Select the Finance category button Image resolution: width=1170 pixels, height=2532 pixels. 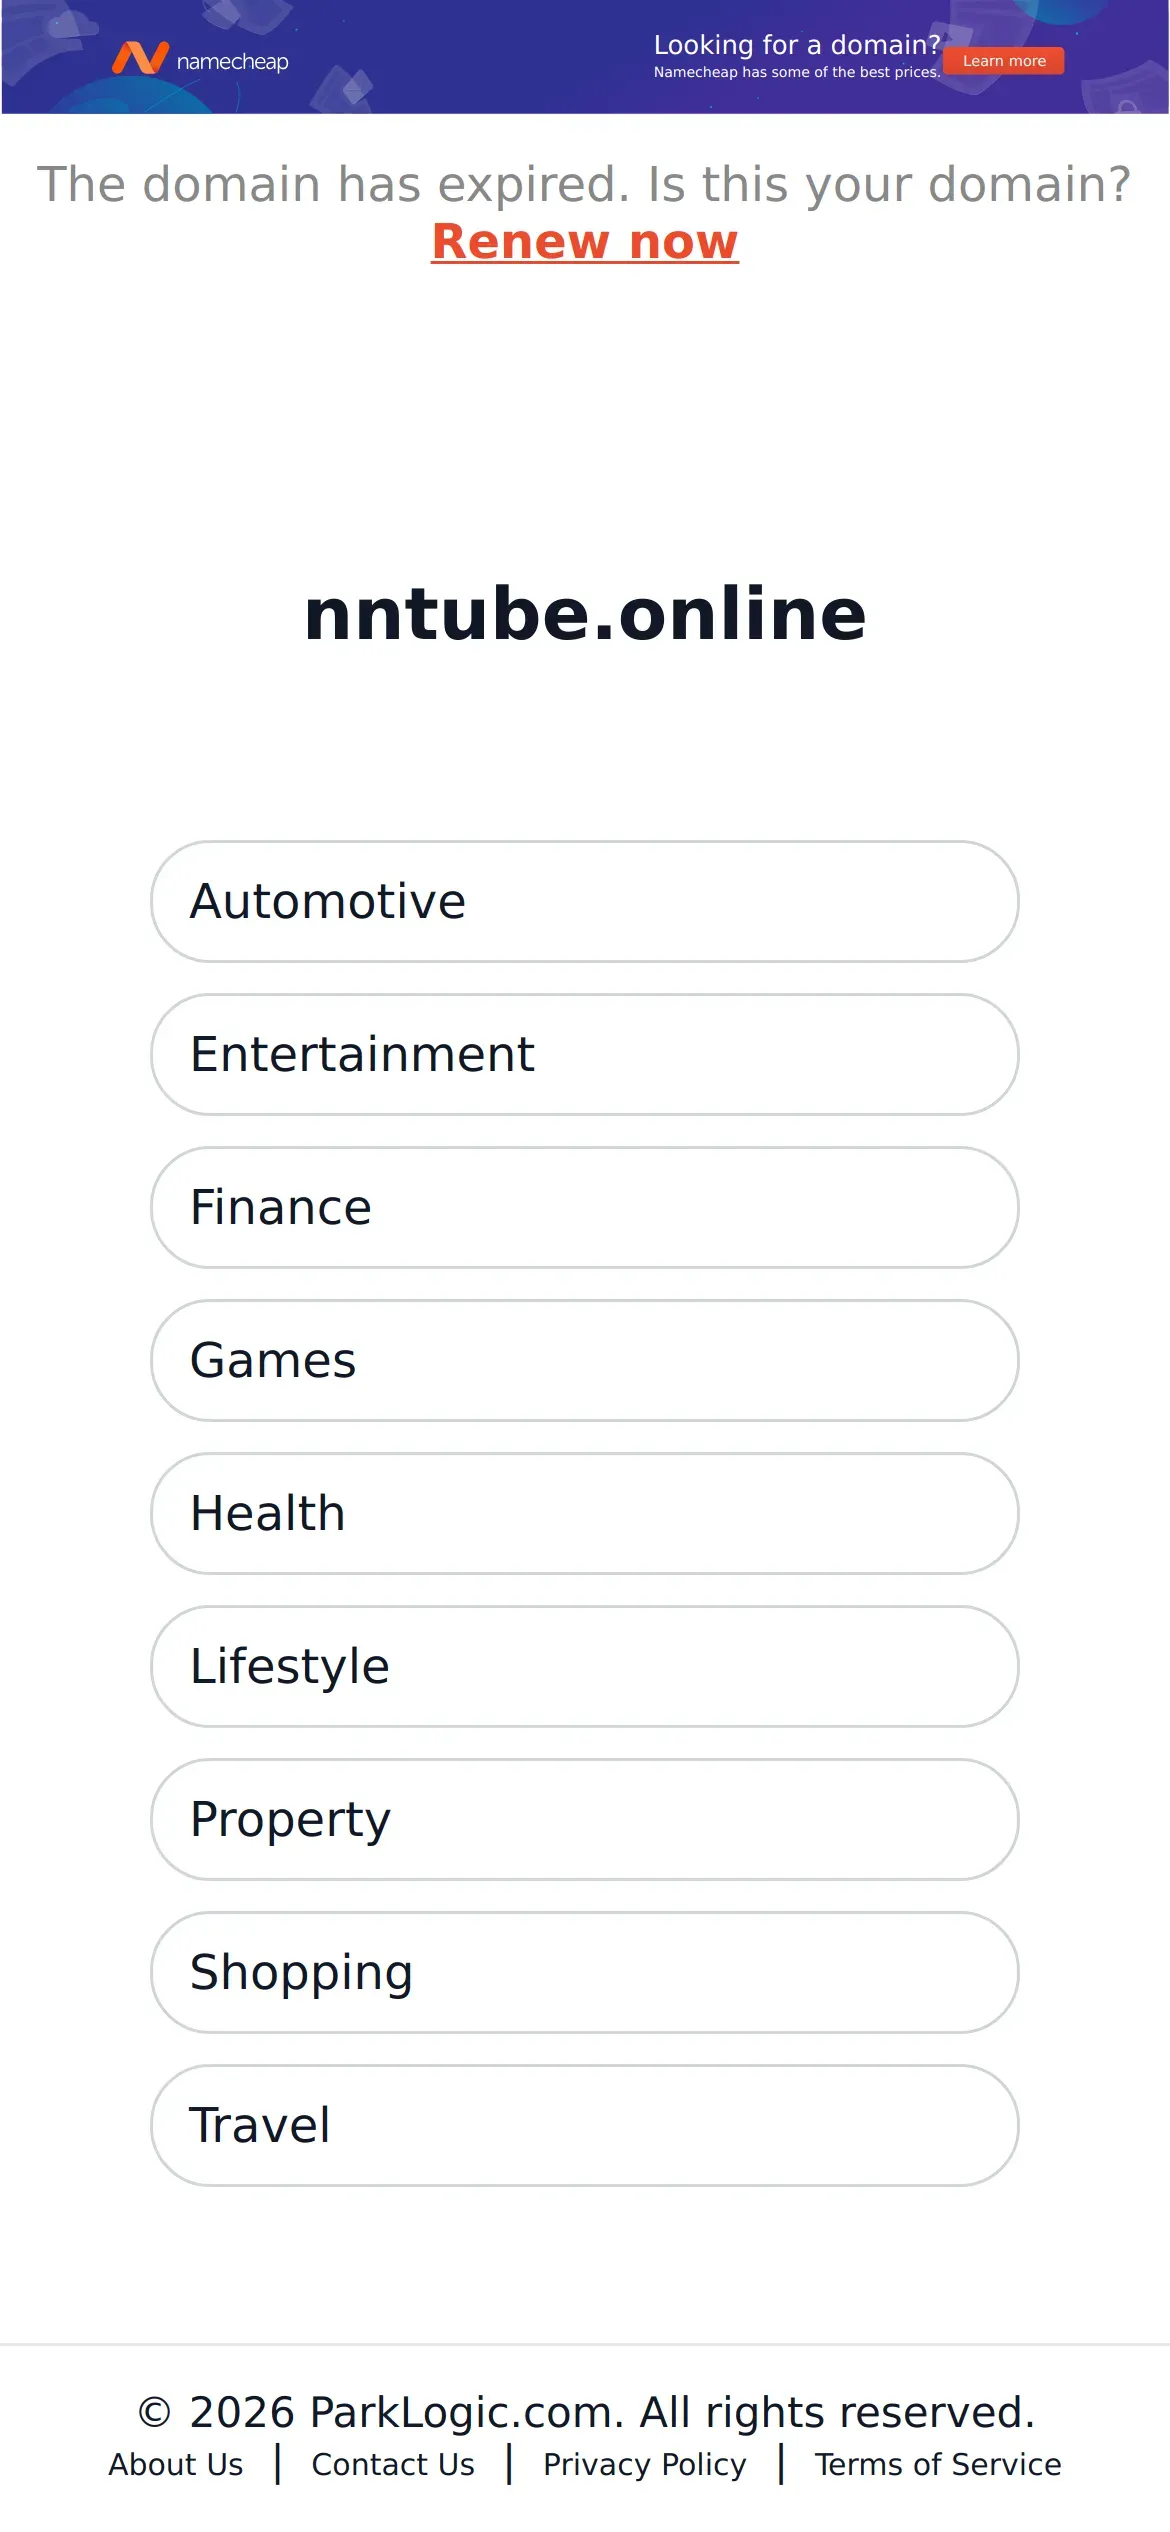[584, 1207]
